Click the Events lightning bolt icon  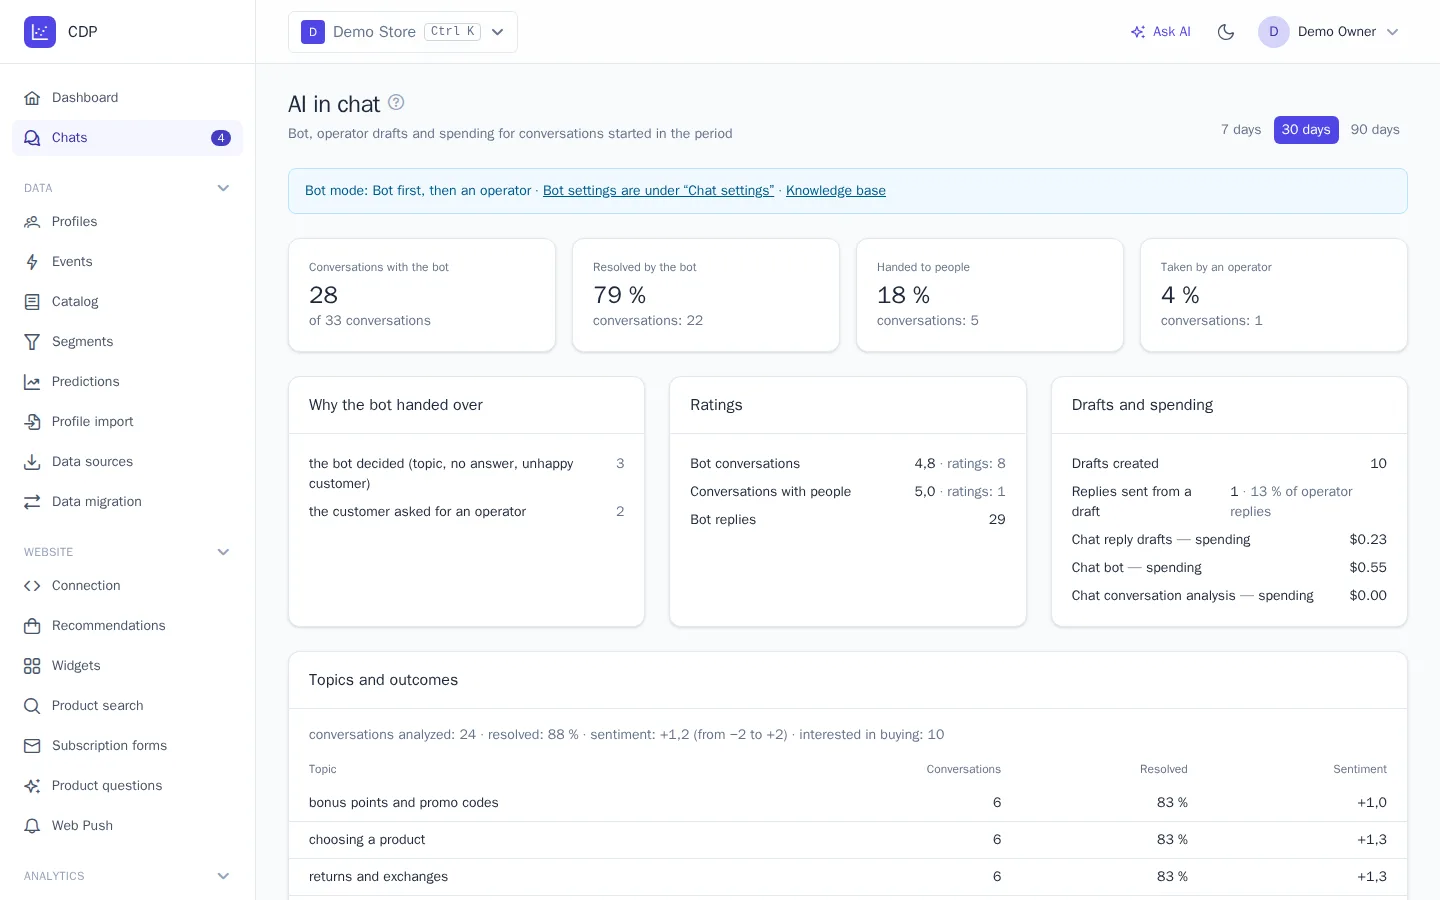click(x=32, y=262)
